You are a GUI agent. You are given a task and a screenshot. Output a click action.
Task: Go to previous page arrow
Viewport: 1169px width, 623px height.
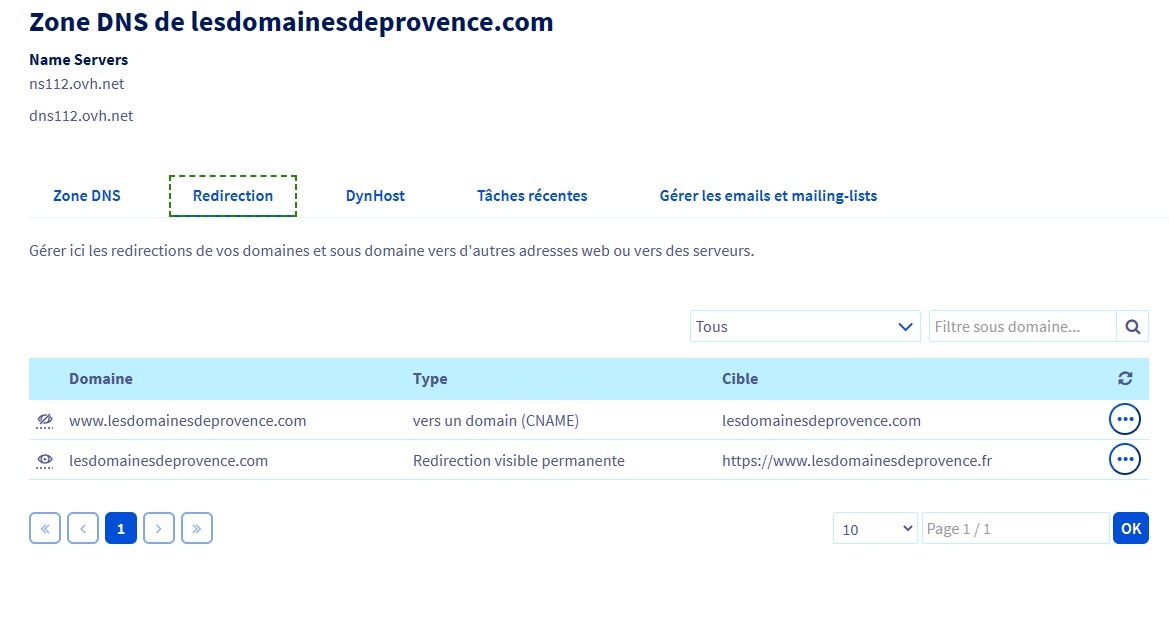pos(83,528)
